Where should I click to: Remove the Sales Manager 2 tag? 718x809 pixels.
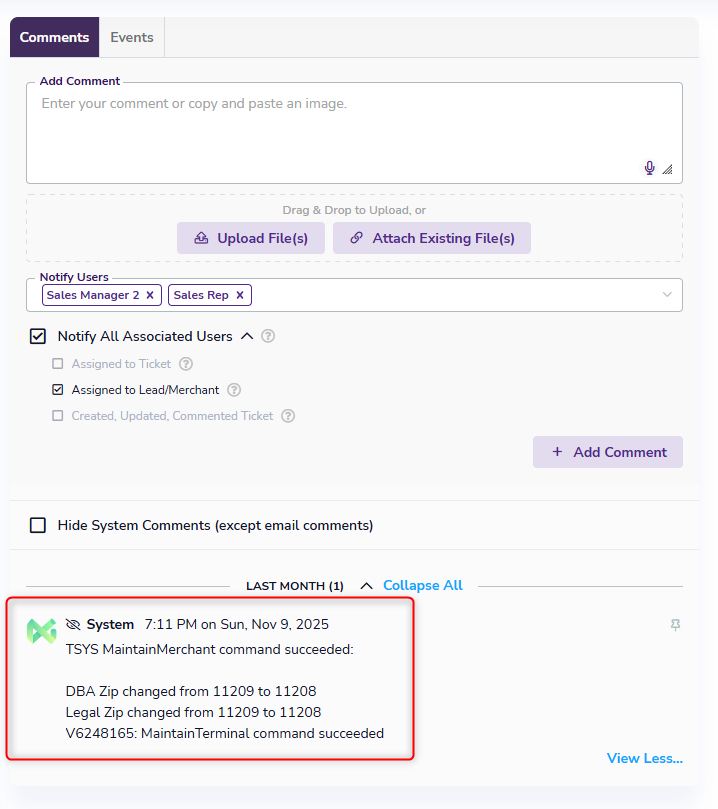pos(150,295)
